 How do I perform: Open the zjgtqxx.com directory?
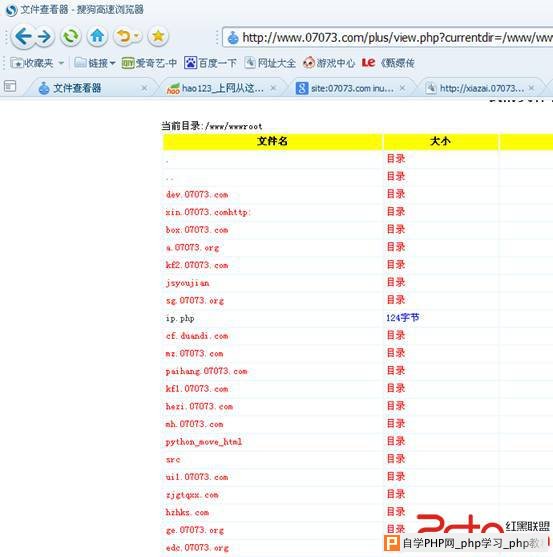coord(192,495)
